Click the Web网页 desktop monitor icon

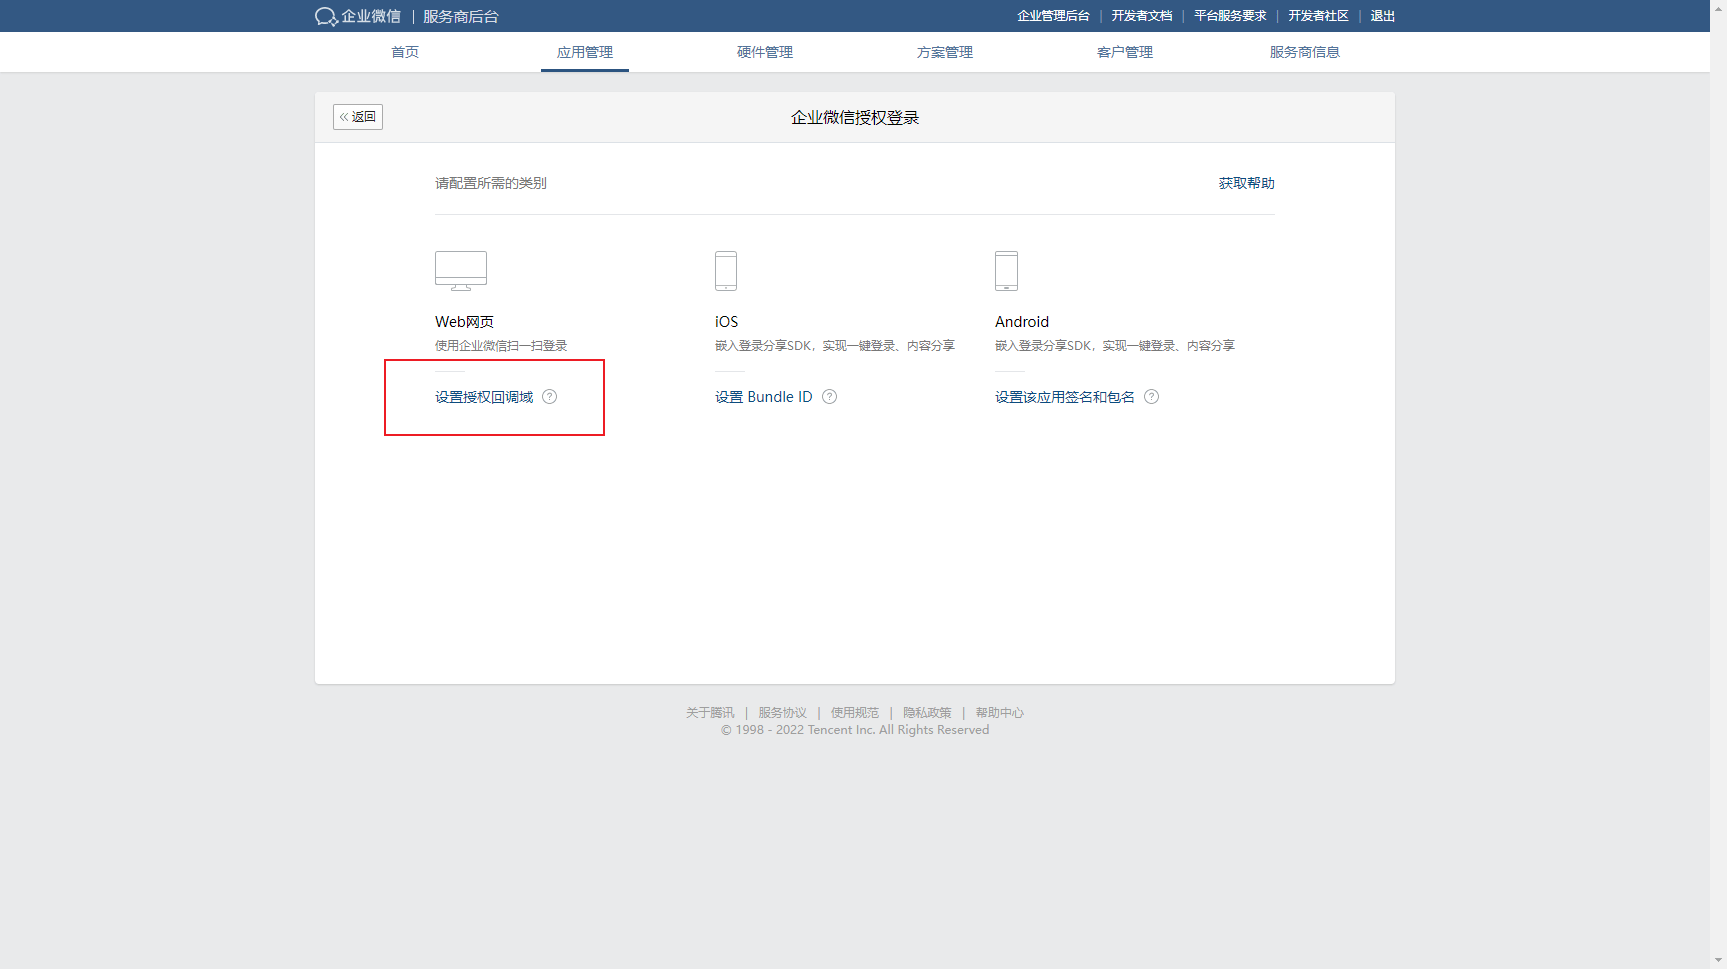coord(460,270)
